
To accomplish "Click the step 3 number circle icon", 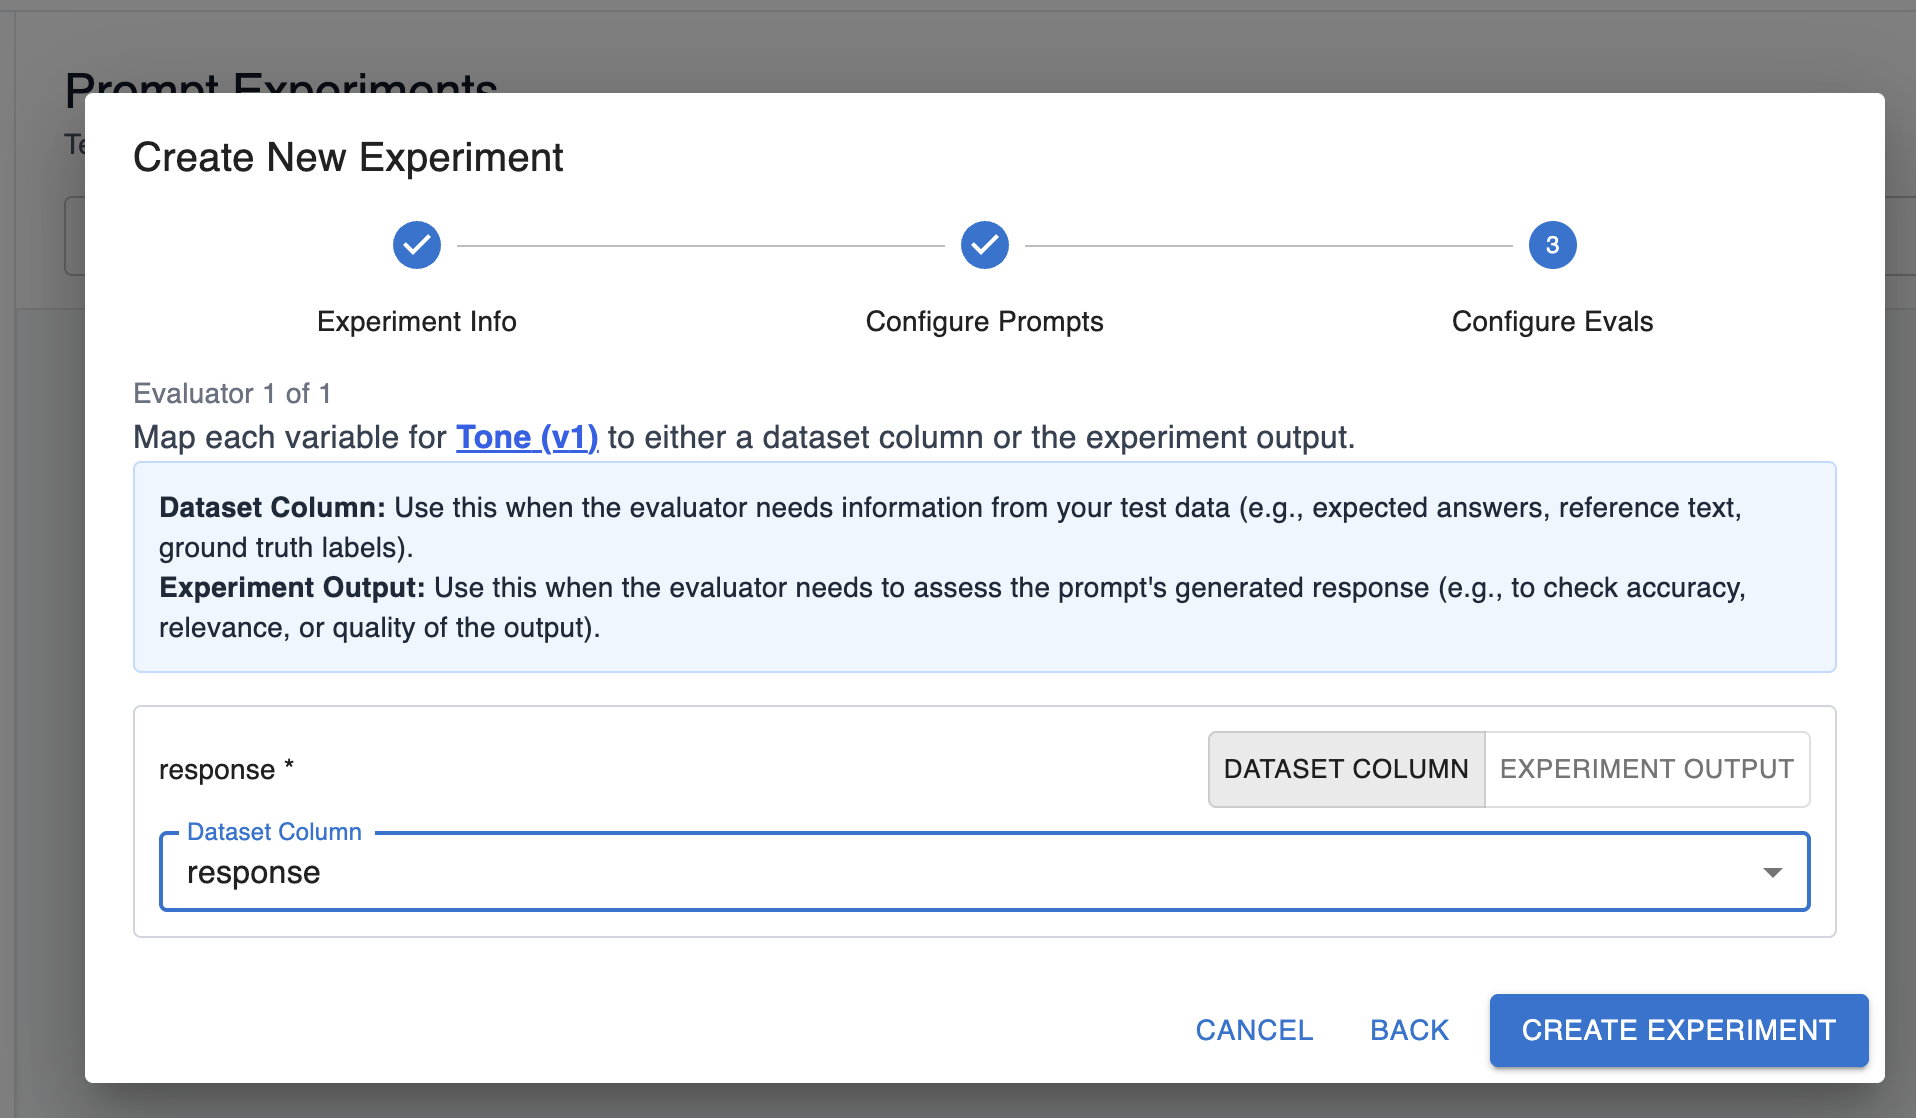I will point(1552,245).
